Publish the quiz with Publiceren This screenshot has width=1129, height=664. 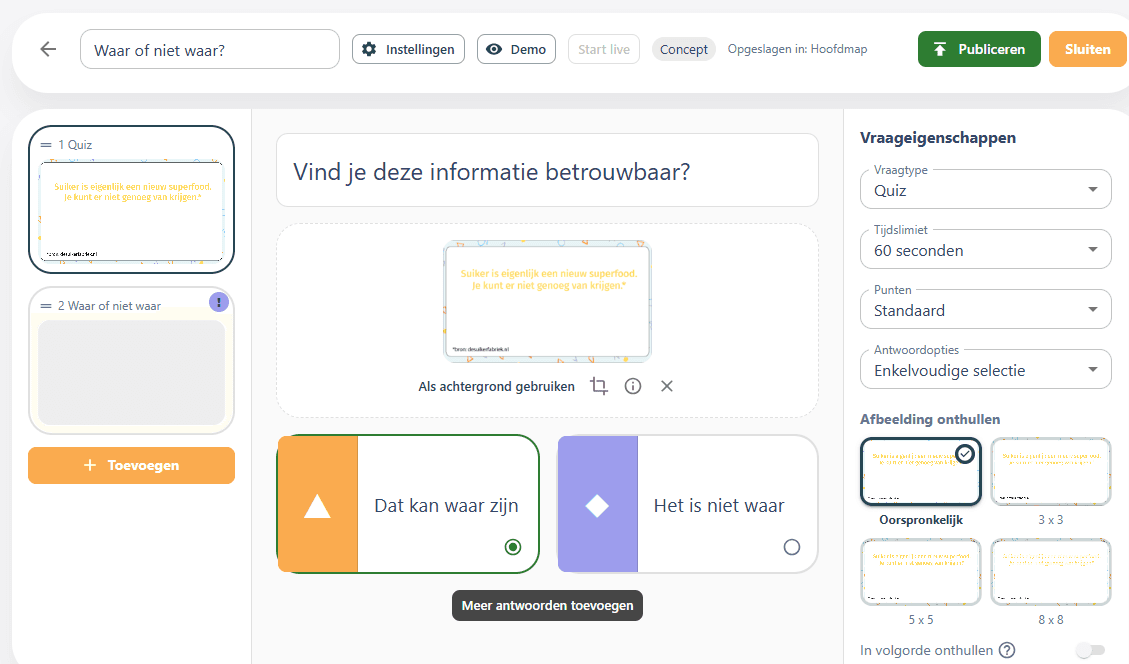tap(979, 49)
